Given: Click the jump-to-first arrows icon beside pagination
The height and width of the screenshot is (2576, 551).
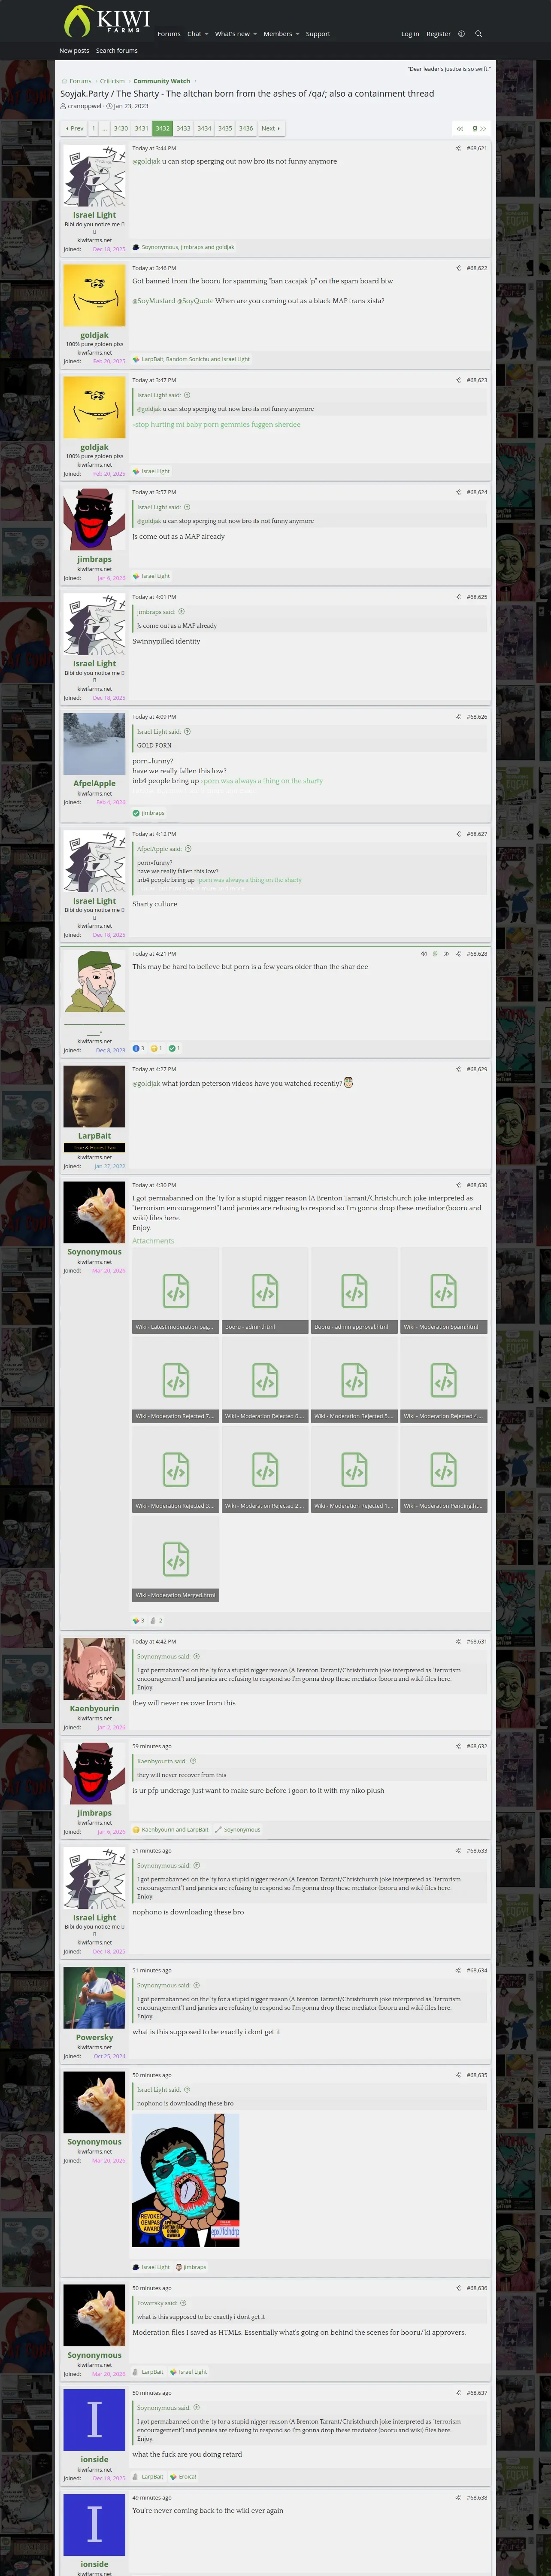Looking at the screenshot, I should [460, 128].
